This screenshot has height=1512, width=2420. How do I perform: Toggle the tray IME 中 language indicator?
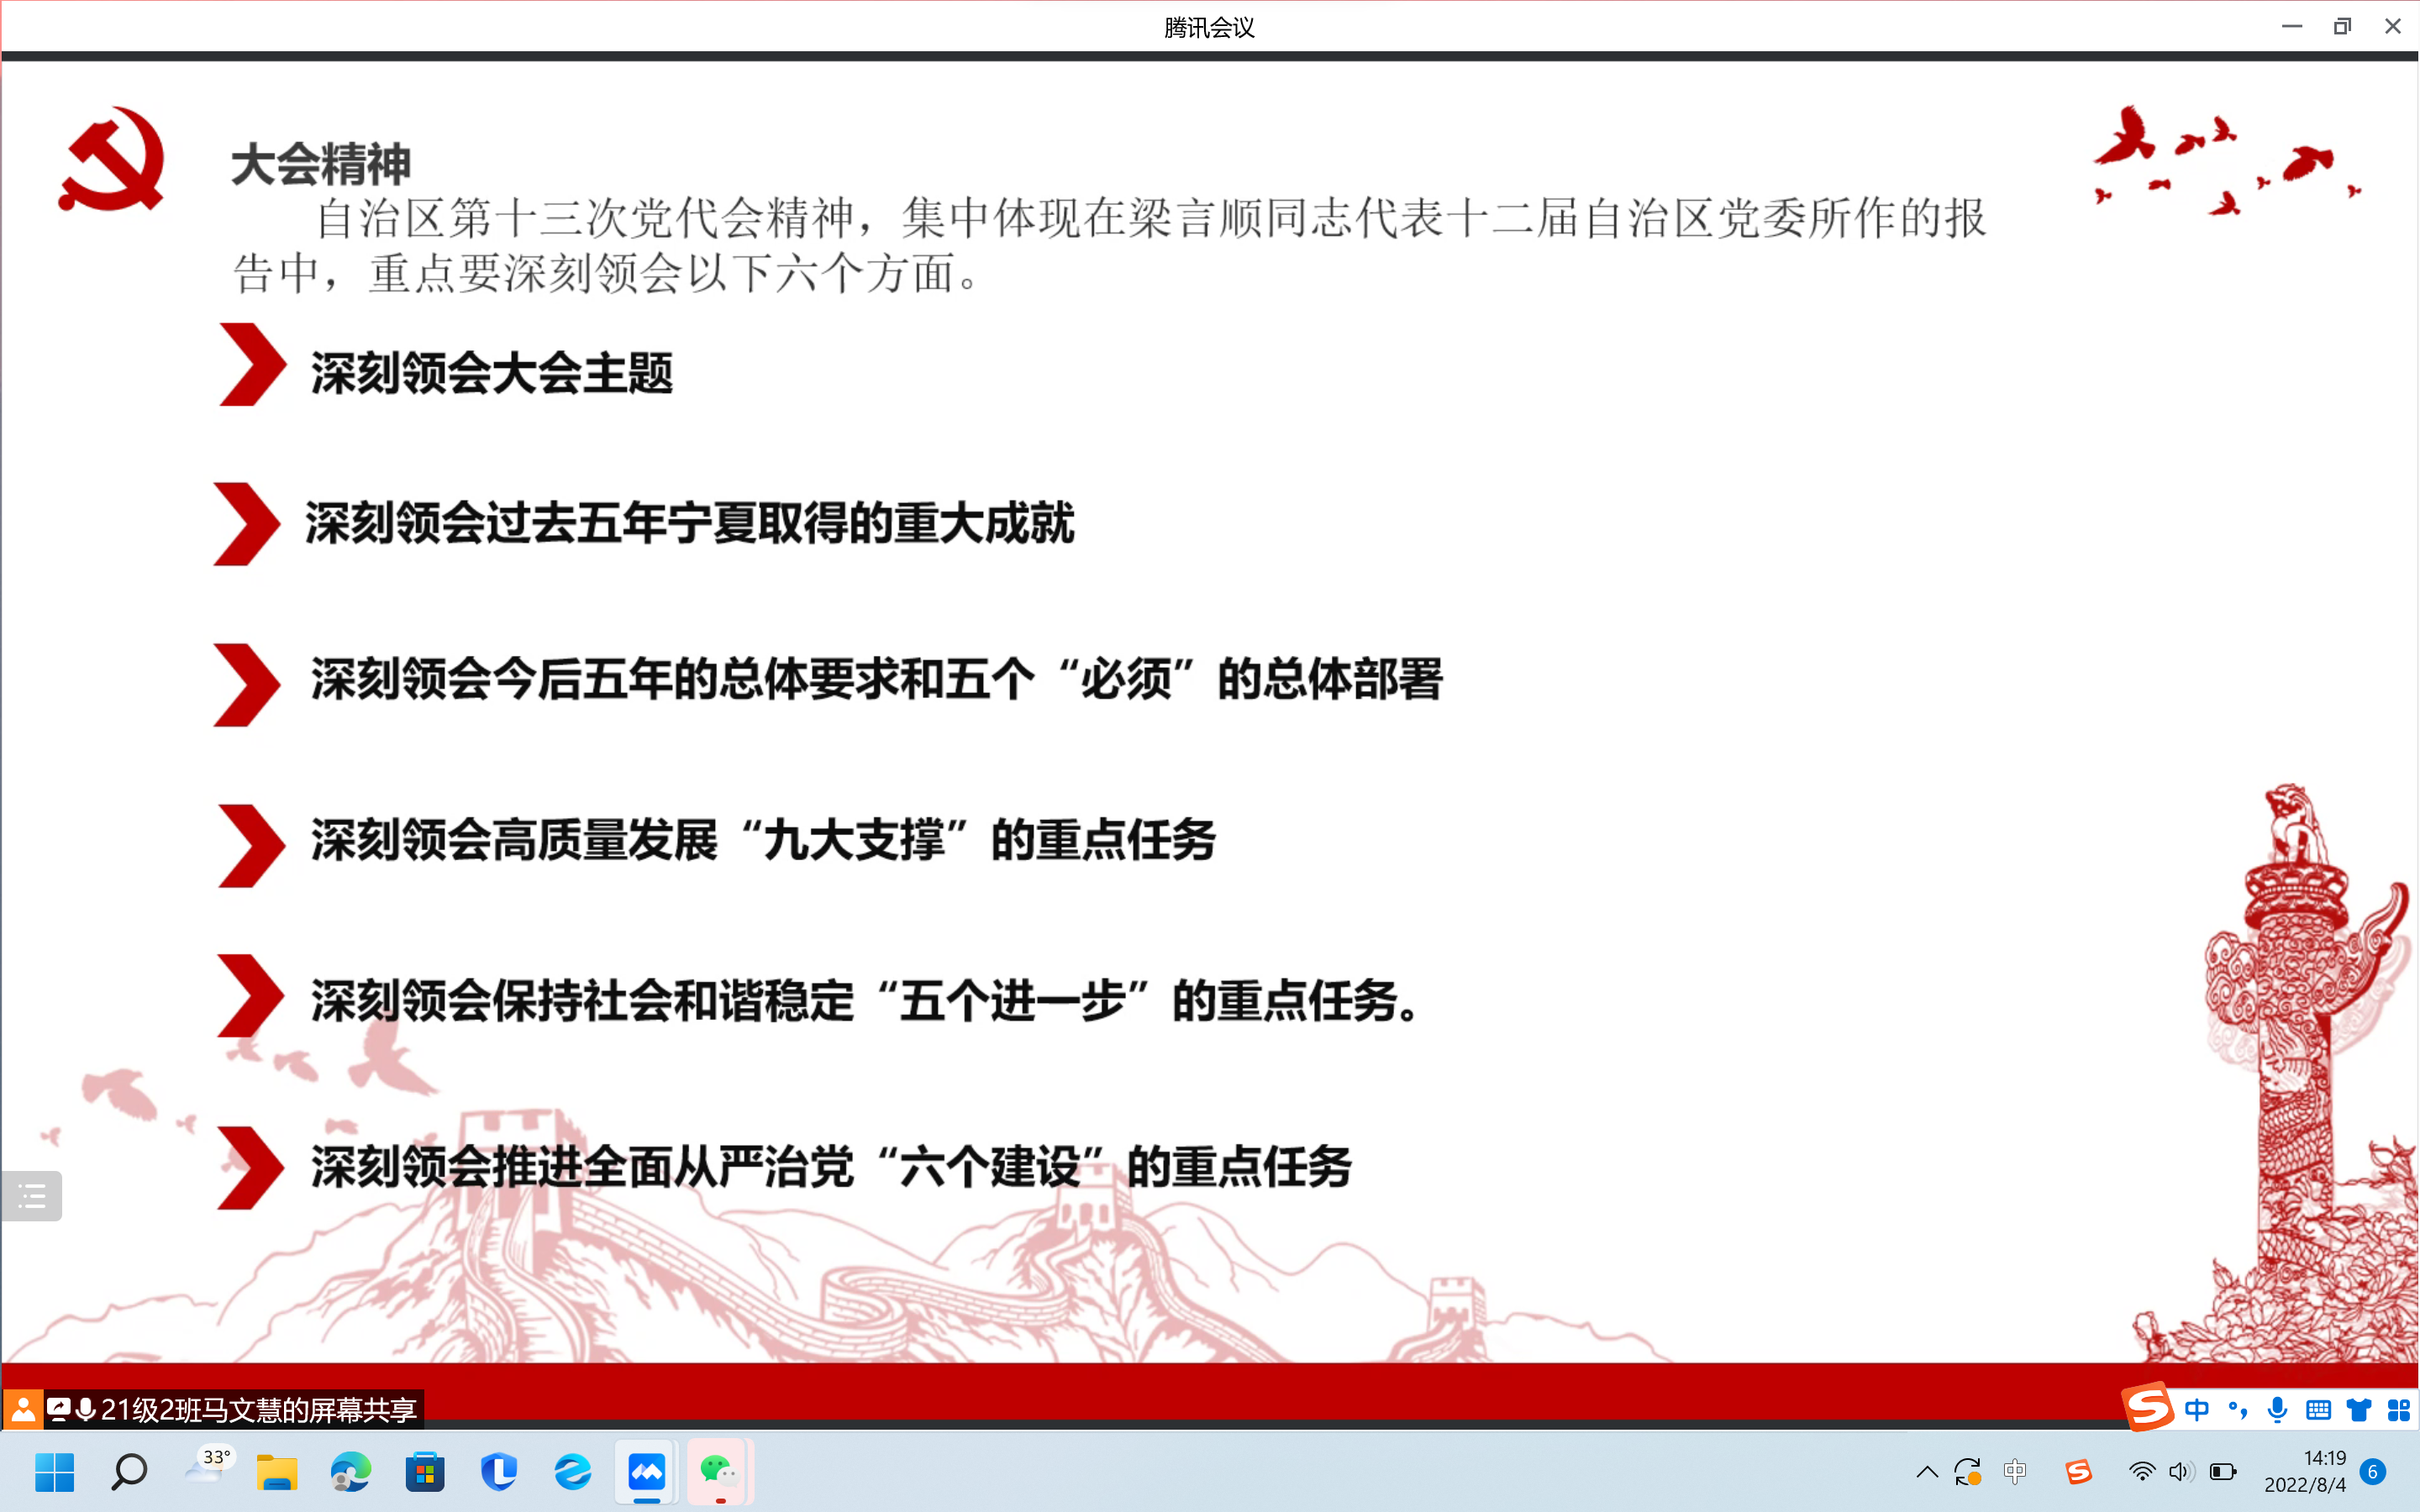coord(2015,1471)
